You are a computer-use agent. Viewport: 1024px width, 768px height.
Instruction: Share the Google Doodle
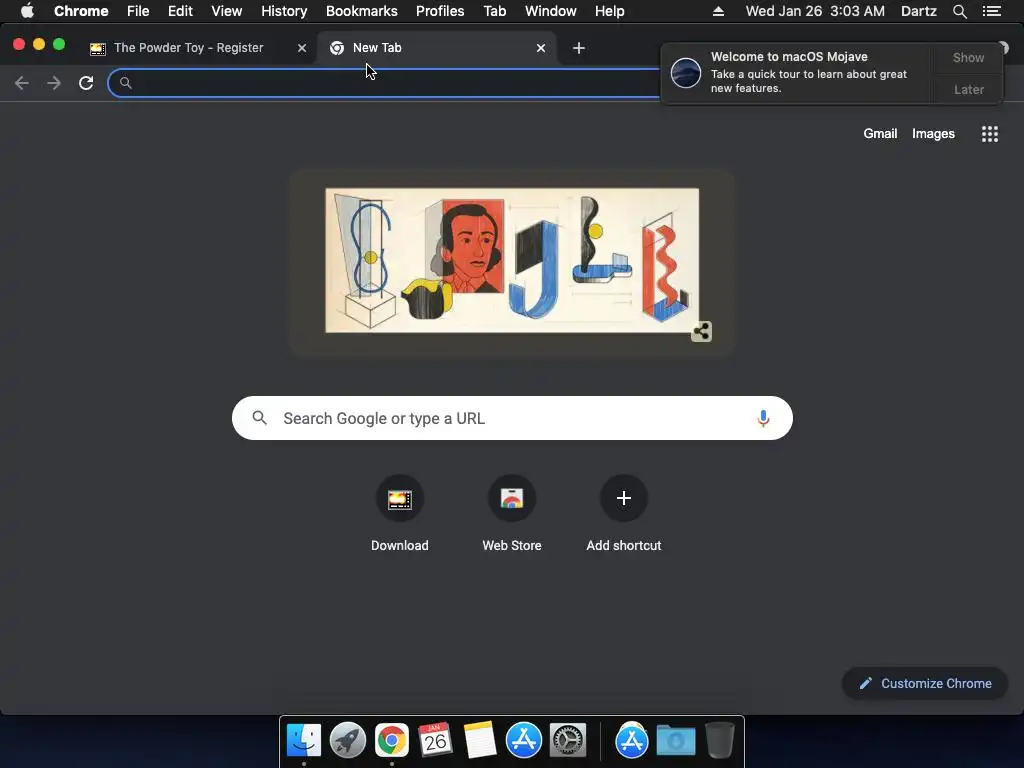click(701, 331)
